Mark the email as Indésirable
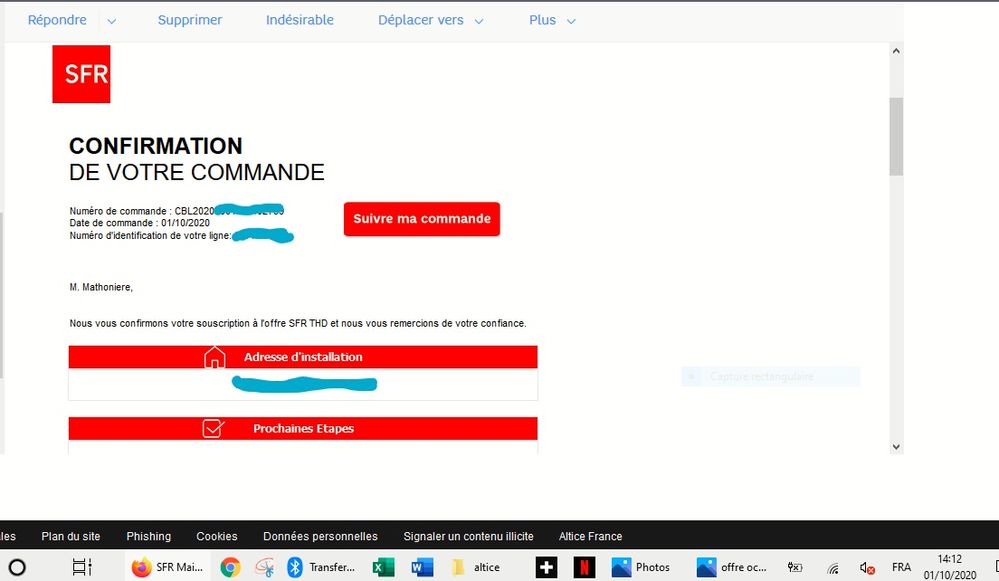Viewport: 999px width, 581px height. click(300, 20)
